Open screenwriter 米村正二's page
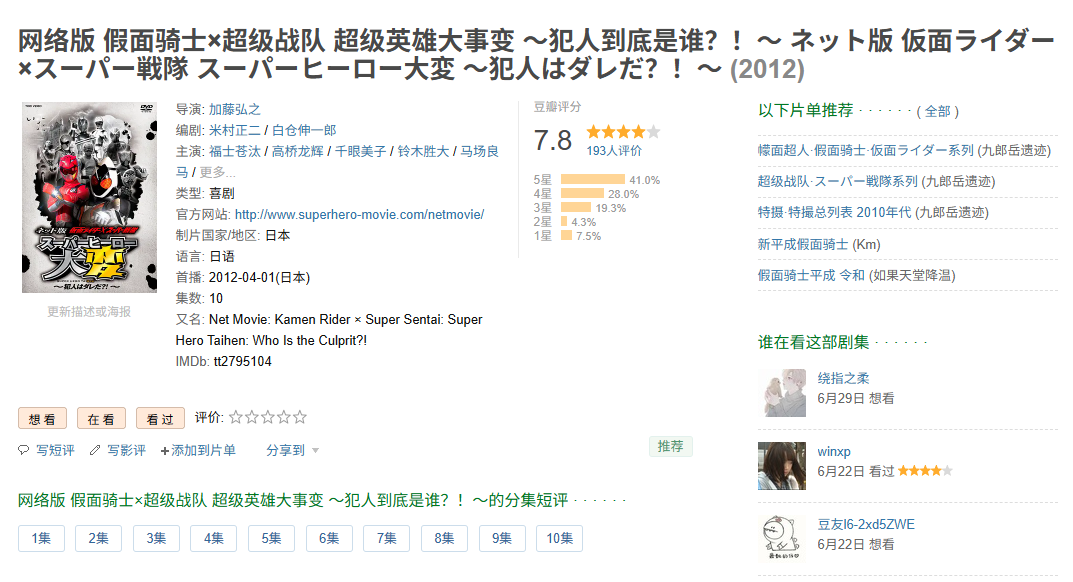The width and height of the screenshot is (1073, 582). point(235,130)
